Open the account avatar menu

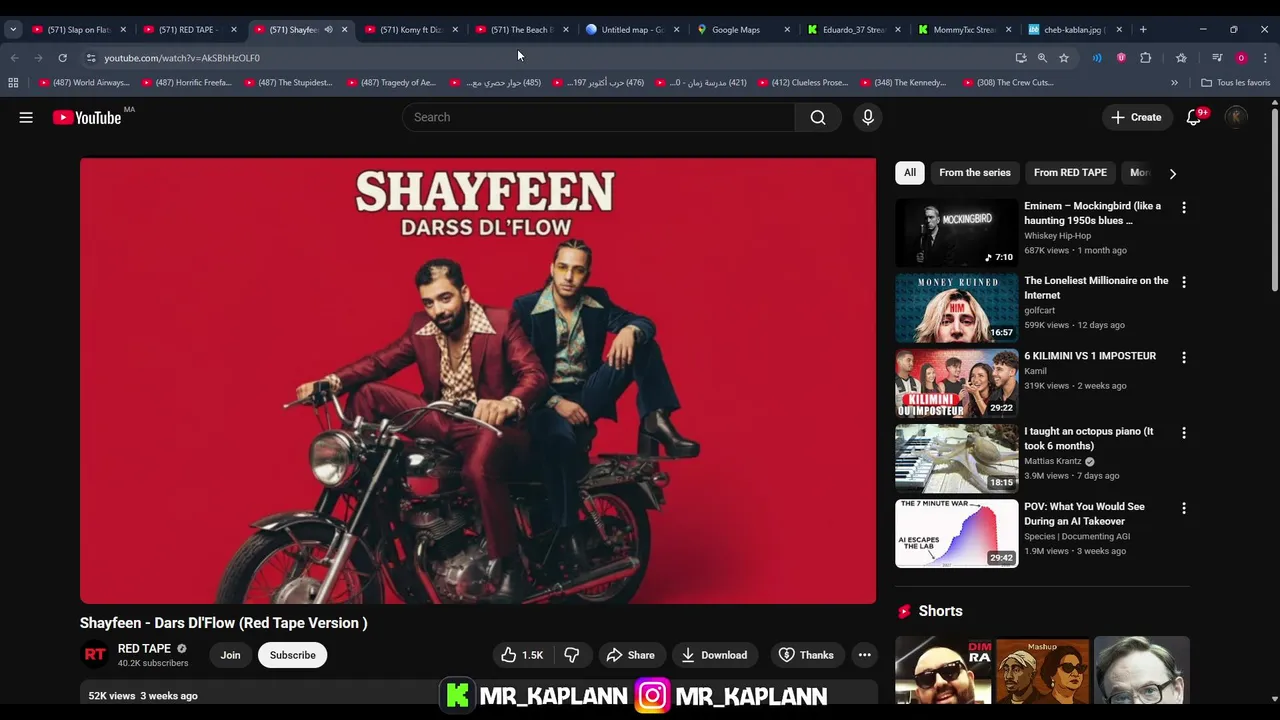[x=1236, y=117]
